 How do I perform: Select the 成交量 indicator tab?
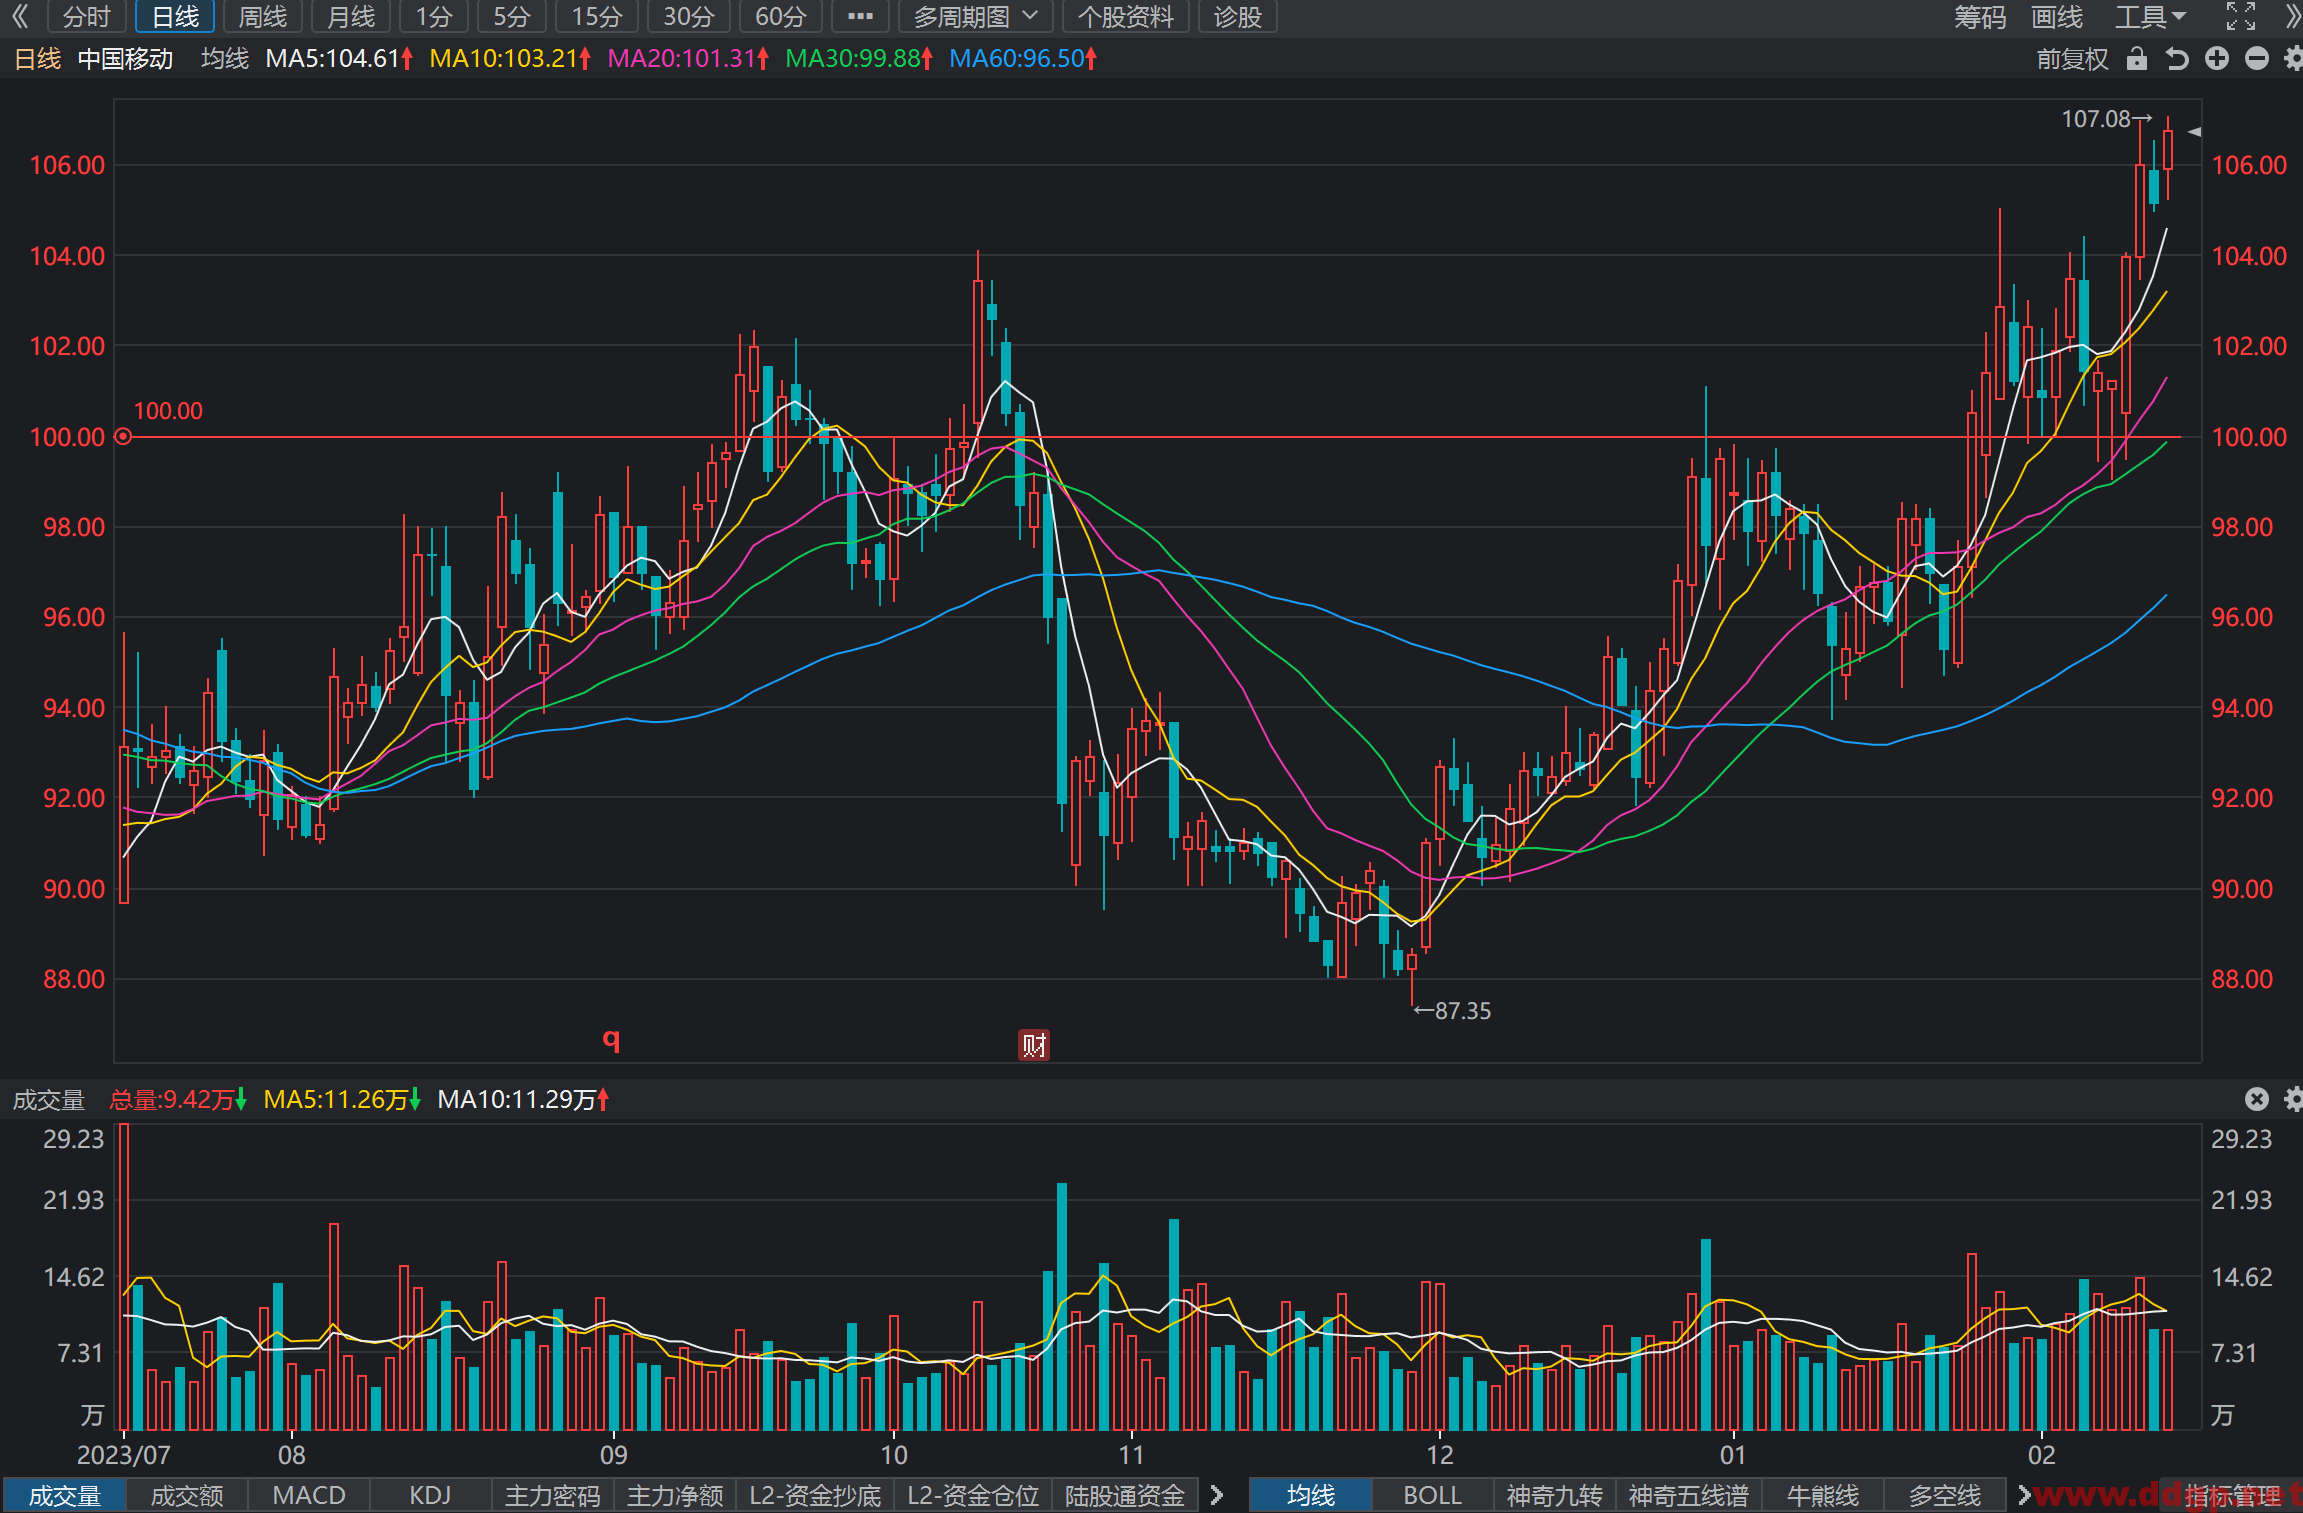click(x=64, y=1495)
